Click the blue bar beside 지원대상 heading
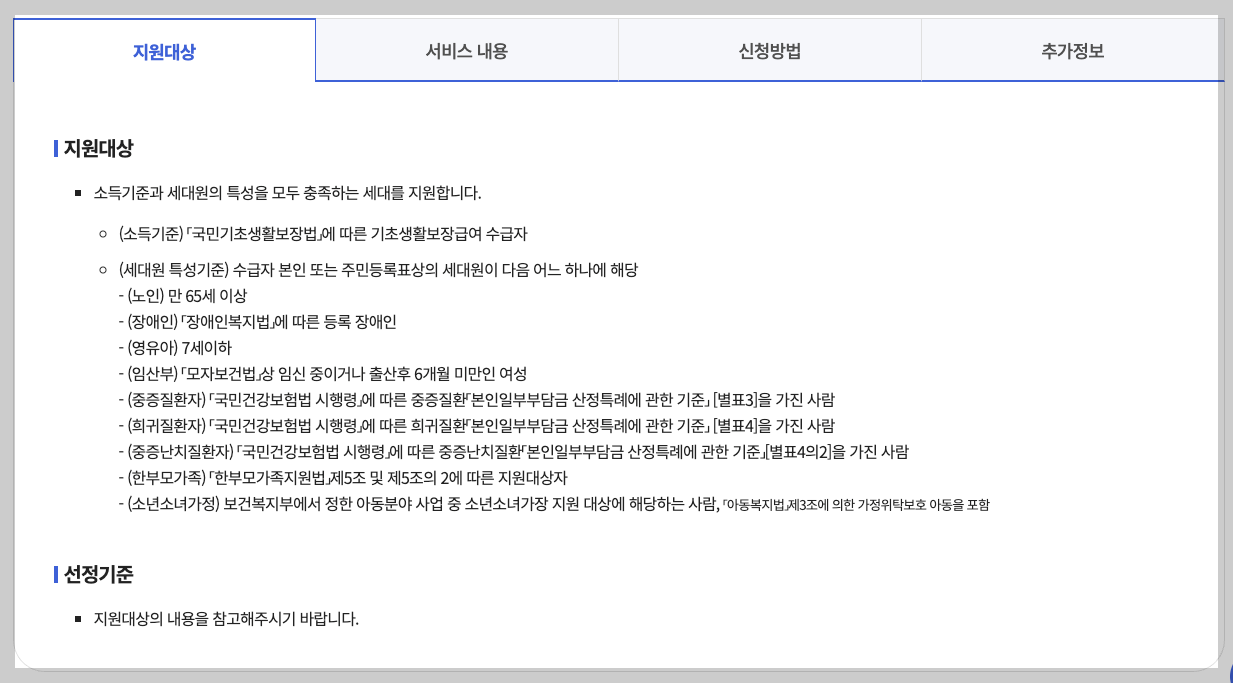The image size is (1233, 683). click(53, 149)
